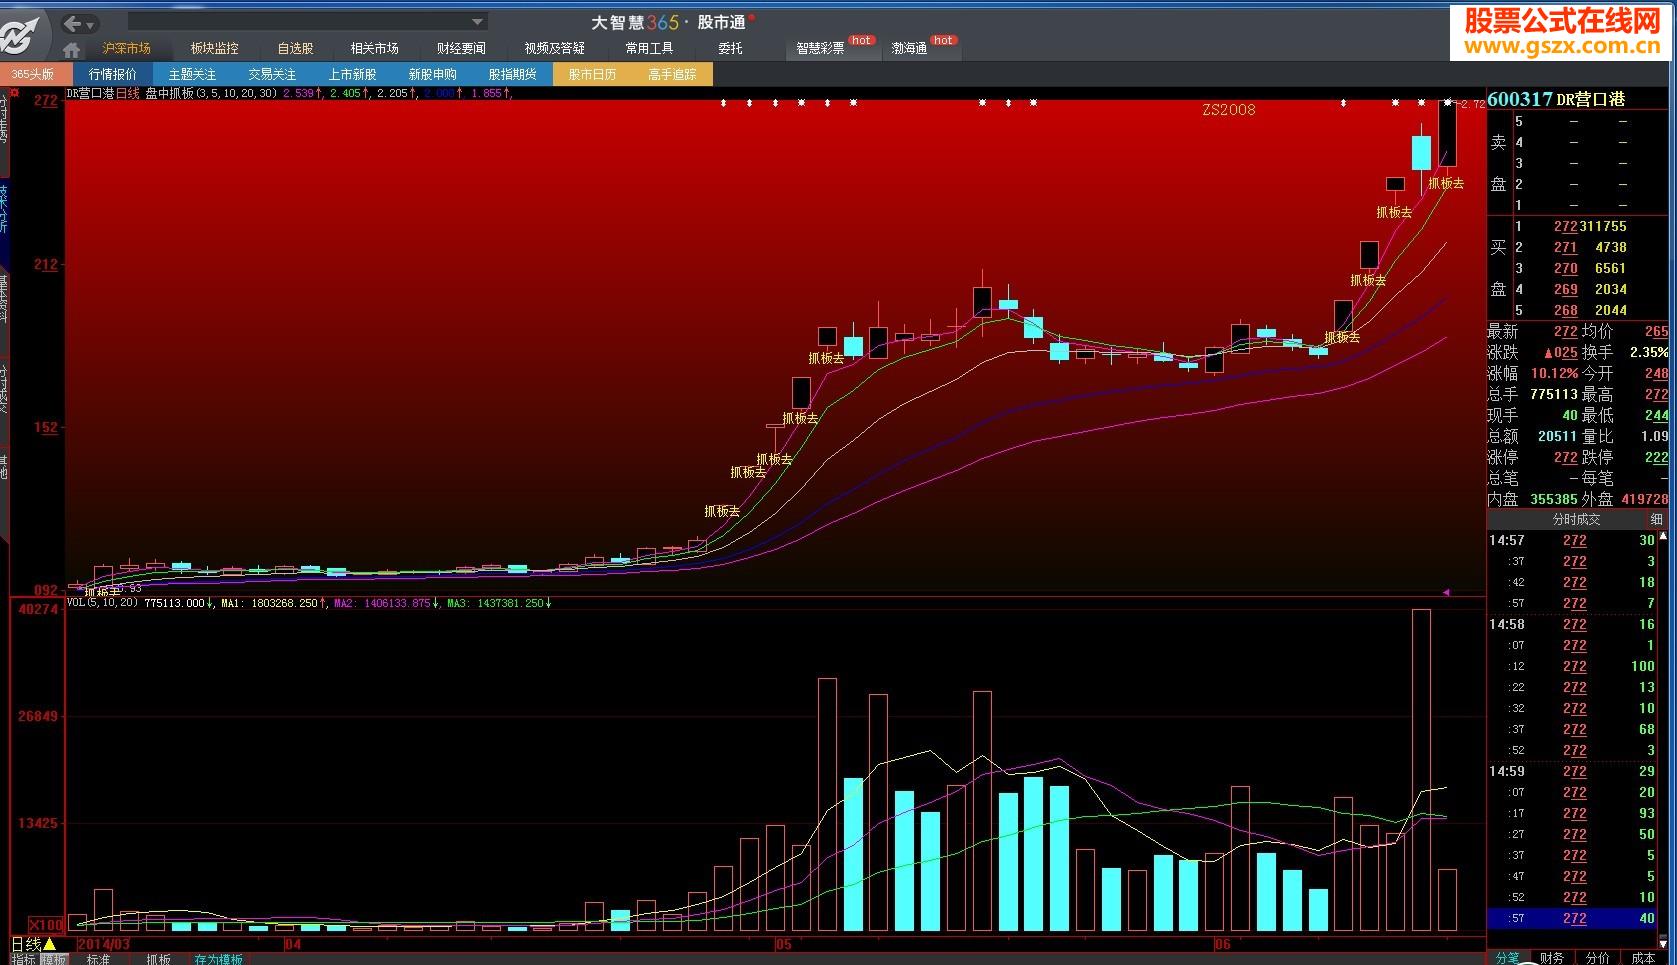Expand the top address bar dropdown
The width and height of the screenshot is (1677, 965).
pos(477,22)
